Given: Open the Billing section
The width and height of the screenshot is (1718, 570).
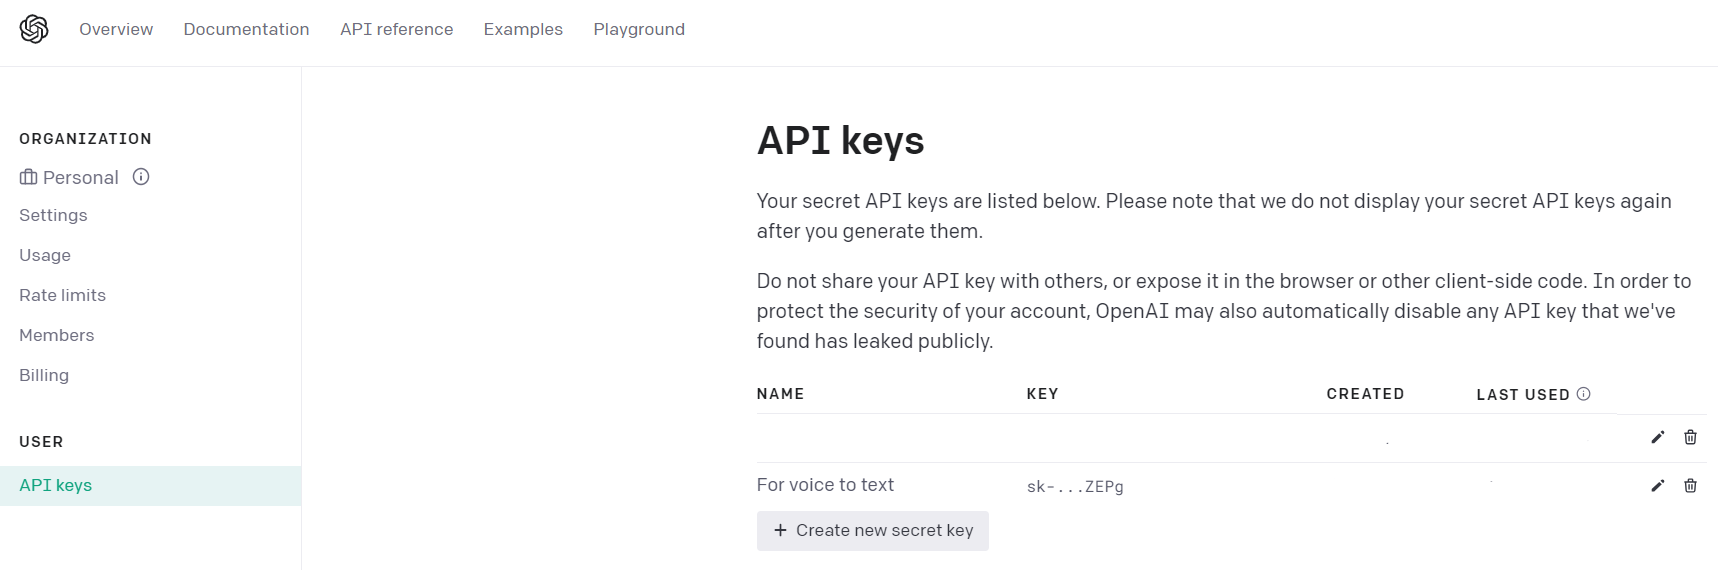Looking at the screenshot, I should click(x=44, y=375).
